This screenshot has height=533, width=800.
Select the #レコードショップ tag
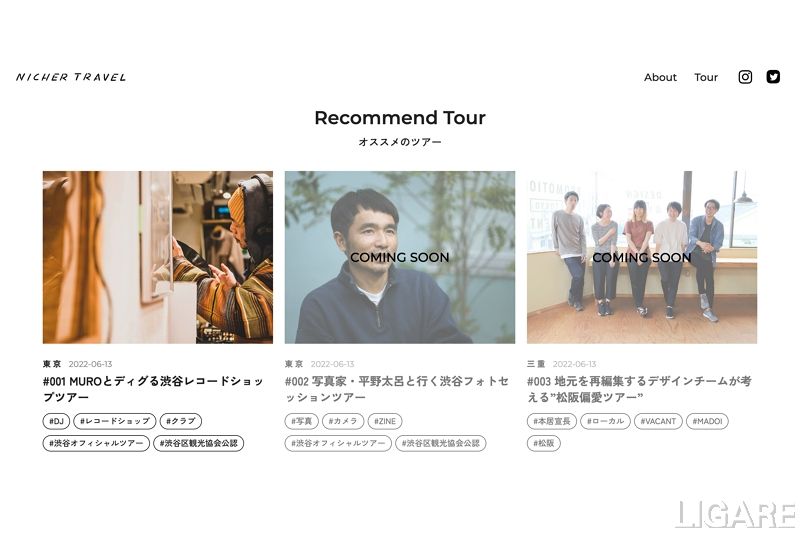(x=115, y=421)
